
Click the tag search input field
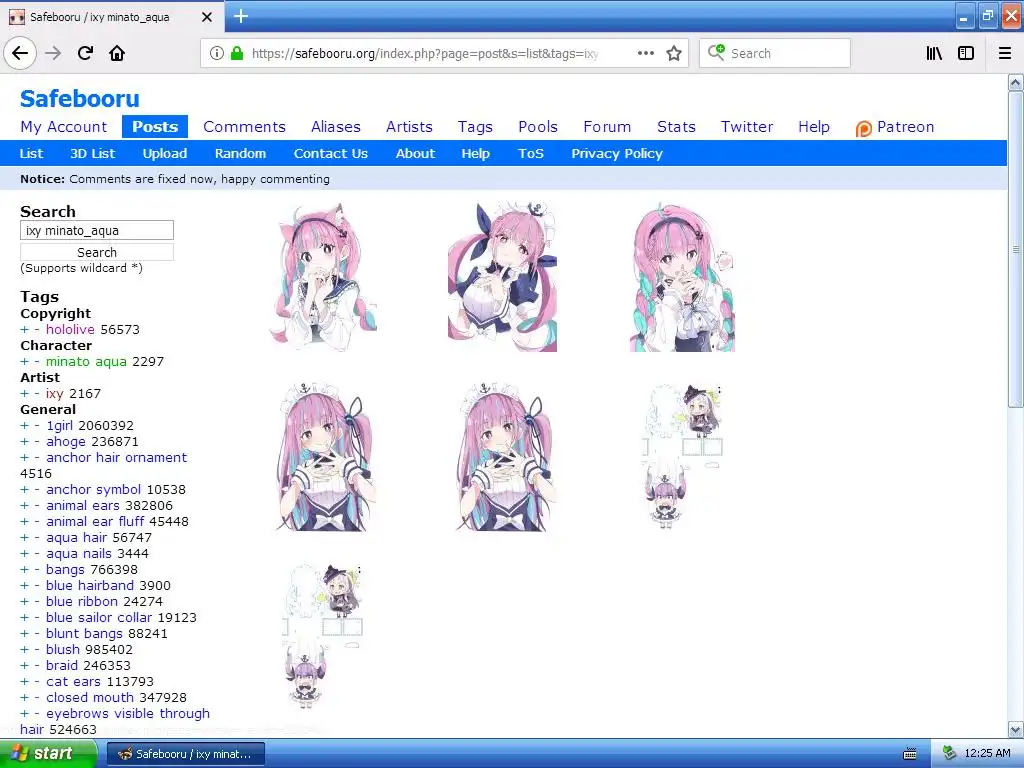(97, 230)
